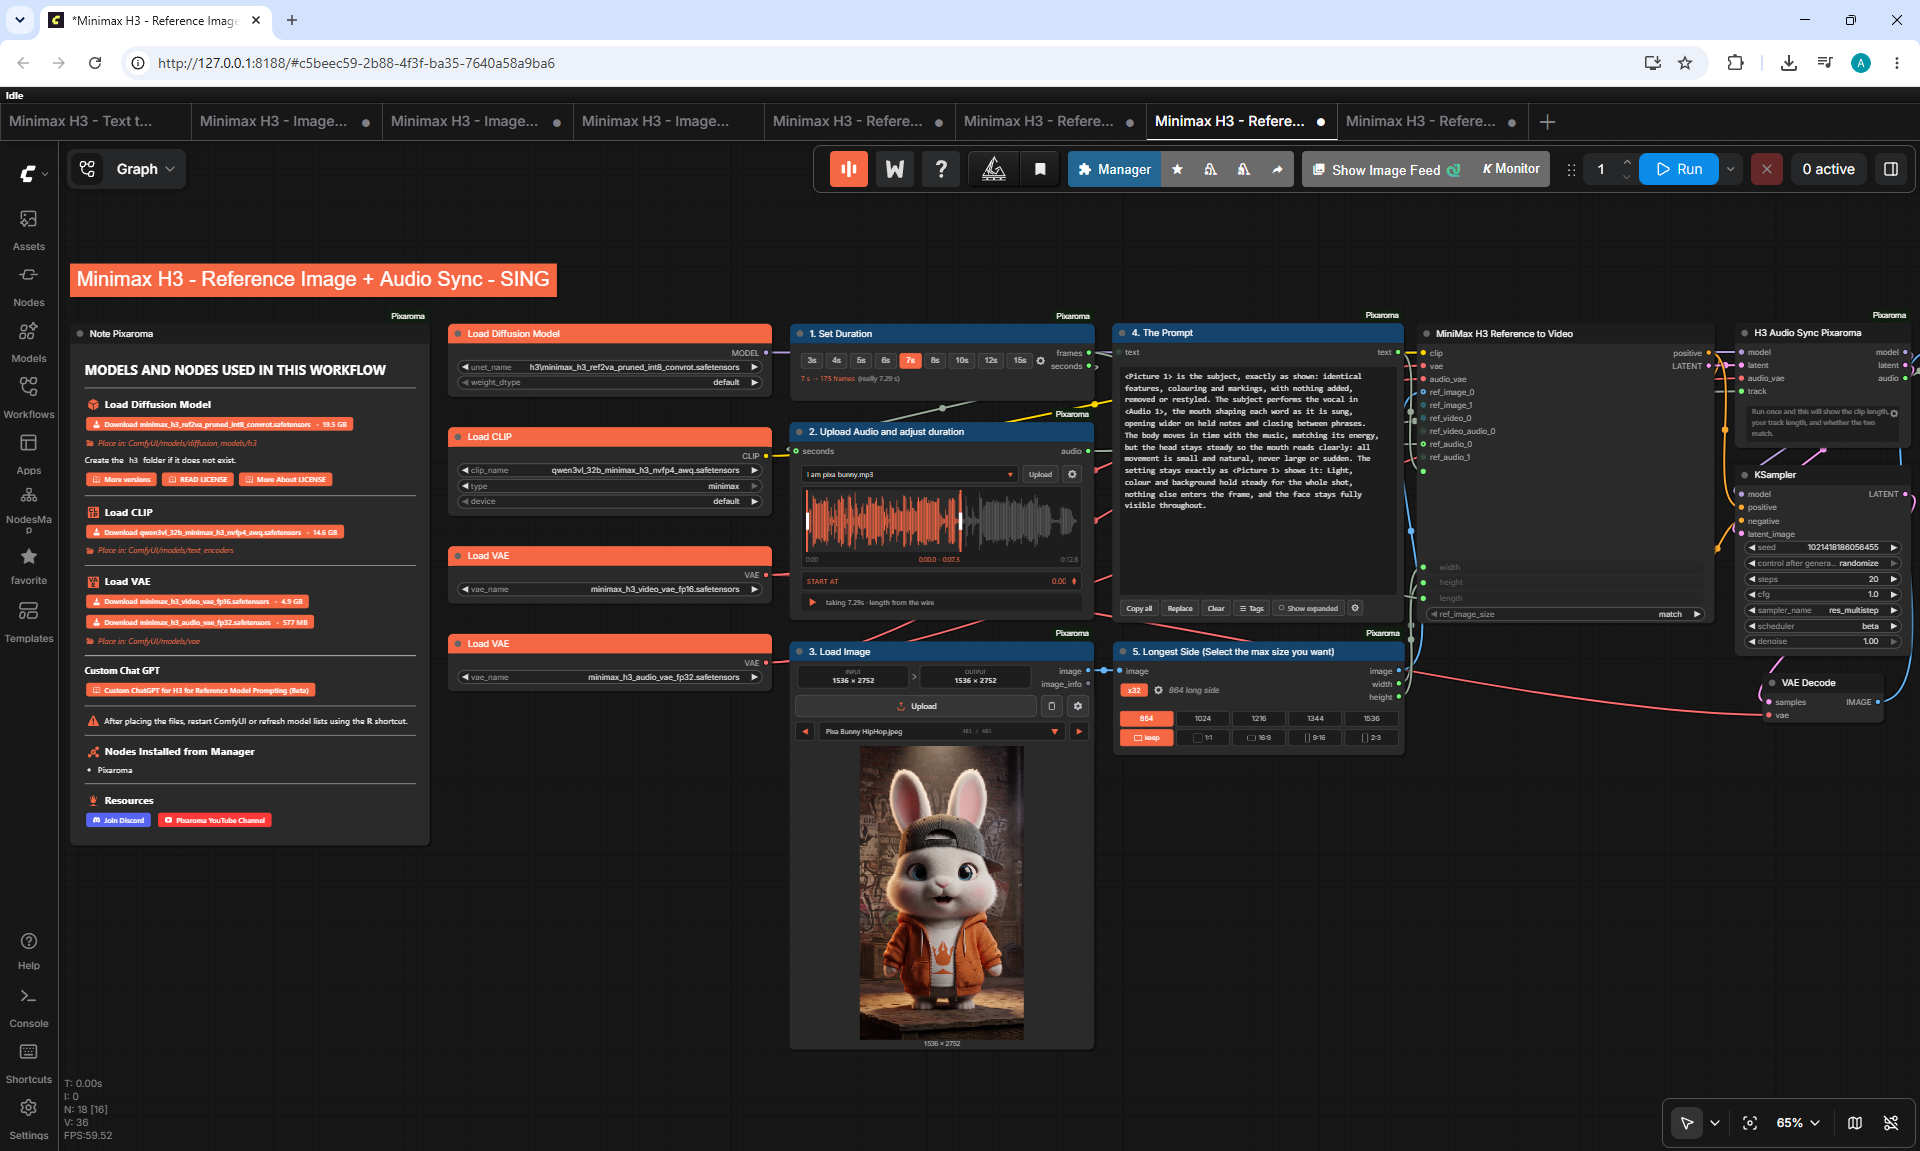Click the seed value field in KSampler

coord(1822,547)
